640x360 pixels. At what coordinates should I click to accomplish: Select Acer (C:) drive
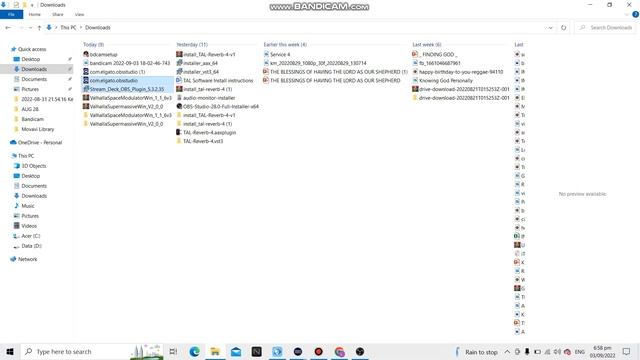pos(31,236)
